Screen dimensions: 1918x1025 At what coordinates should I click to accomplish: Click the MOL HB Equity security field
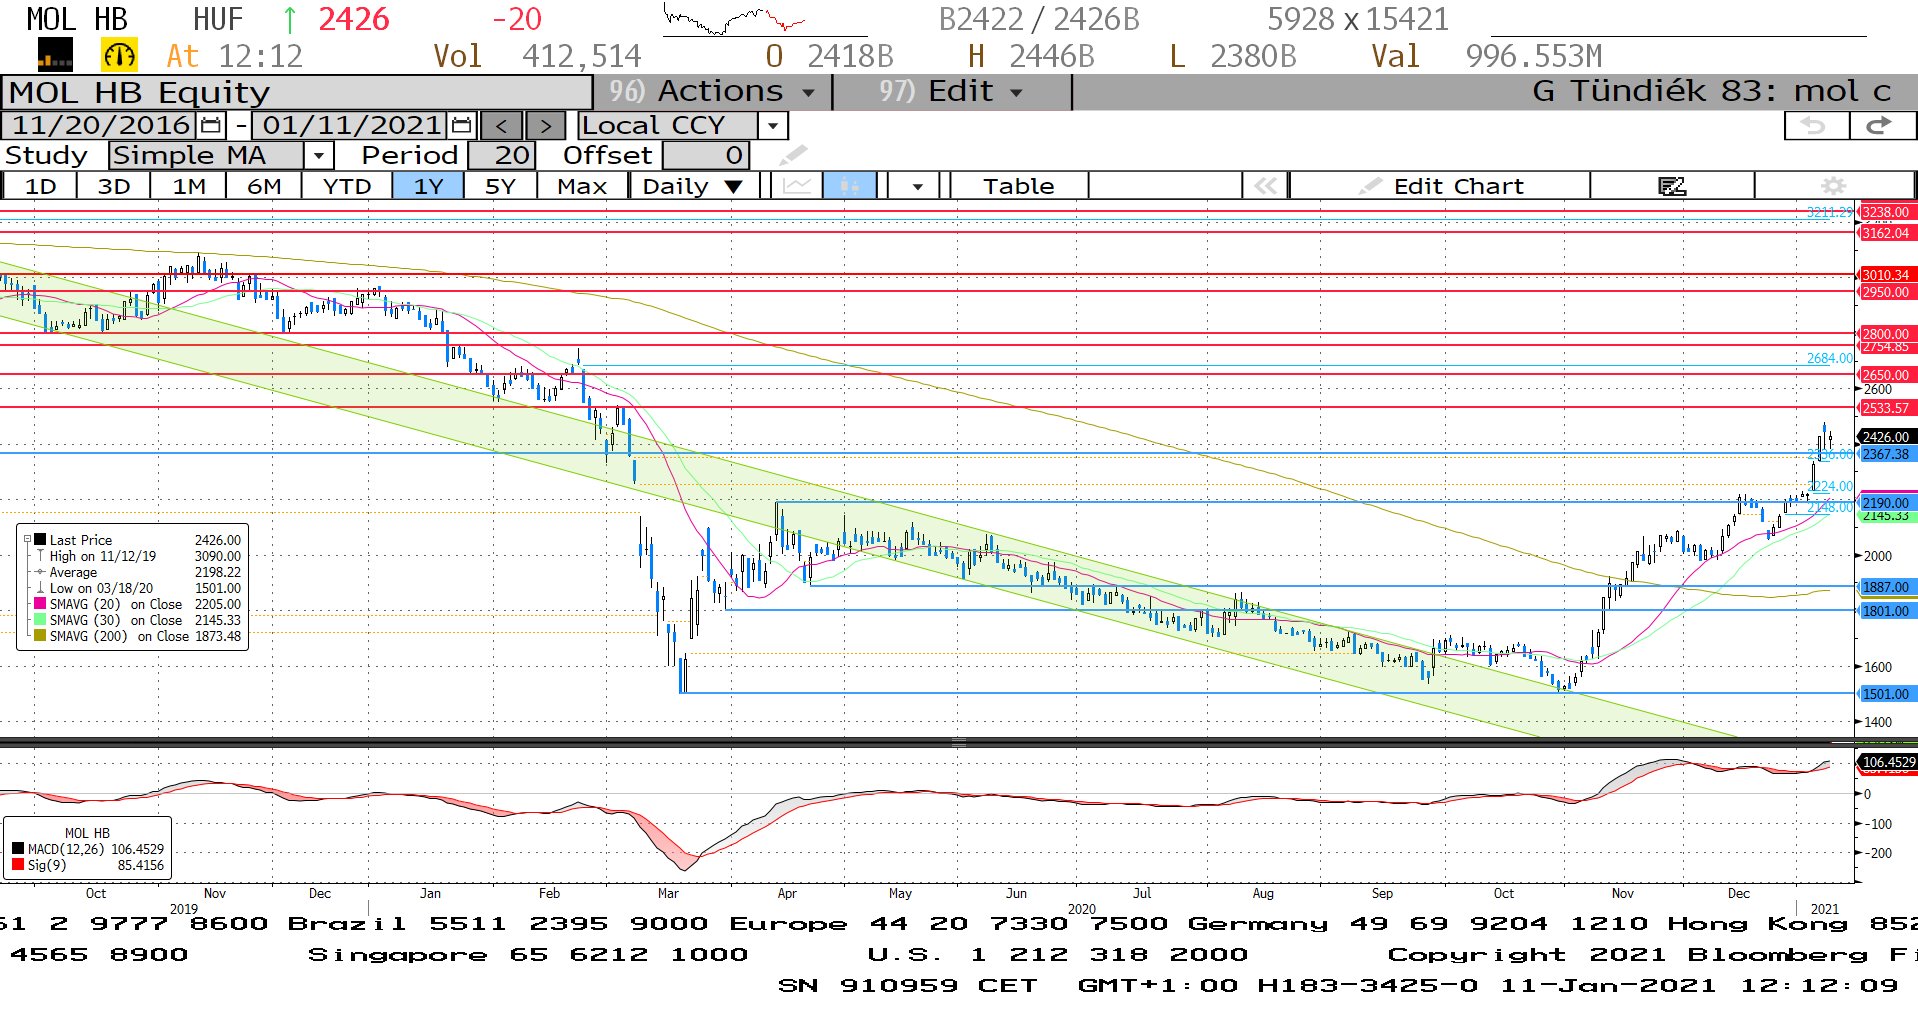pos(297,92)
